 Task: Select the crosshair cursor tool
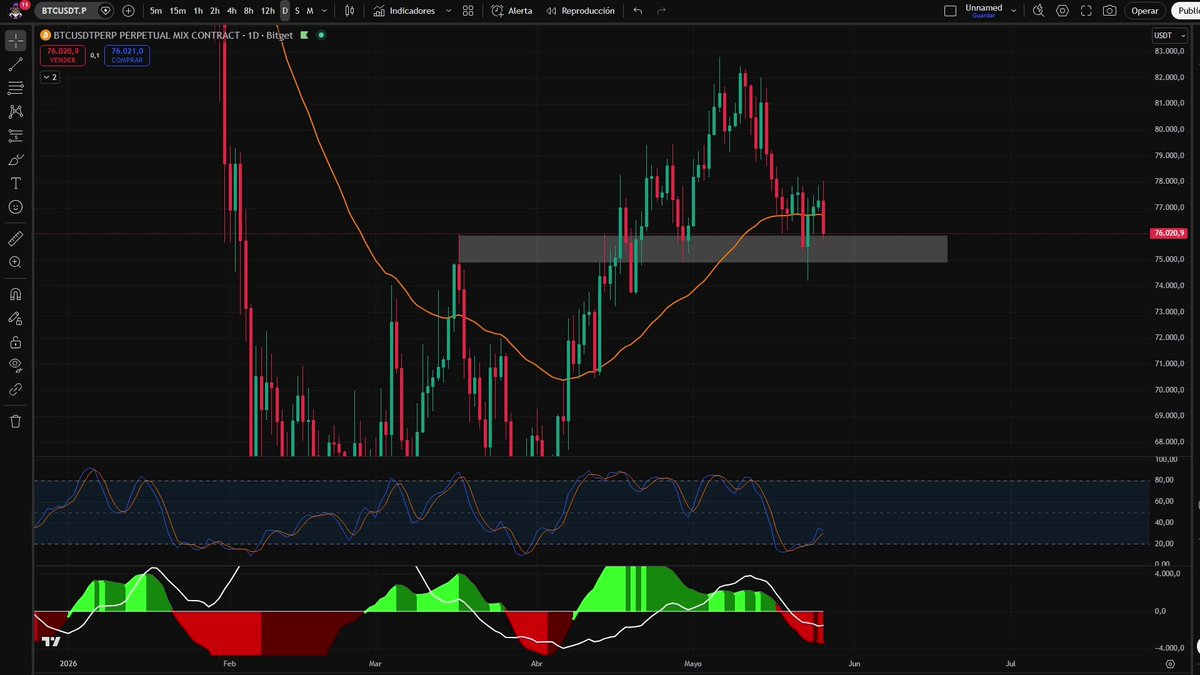(16, 41)
